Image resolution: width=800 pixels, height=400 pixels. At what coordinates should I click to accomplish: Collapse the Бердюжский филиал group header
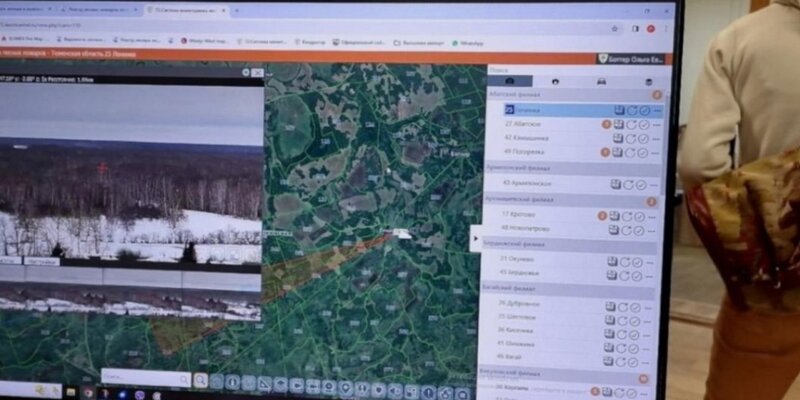(x=569, y=245)
